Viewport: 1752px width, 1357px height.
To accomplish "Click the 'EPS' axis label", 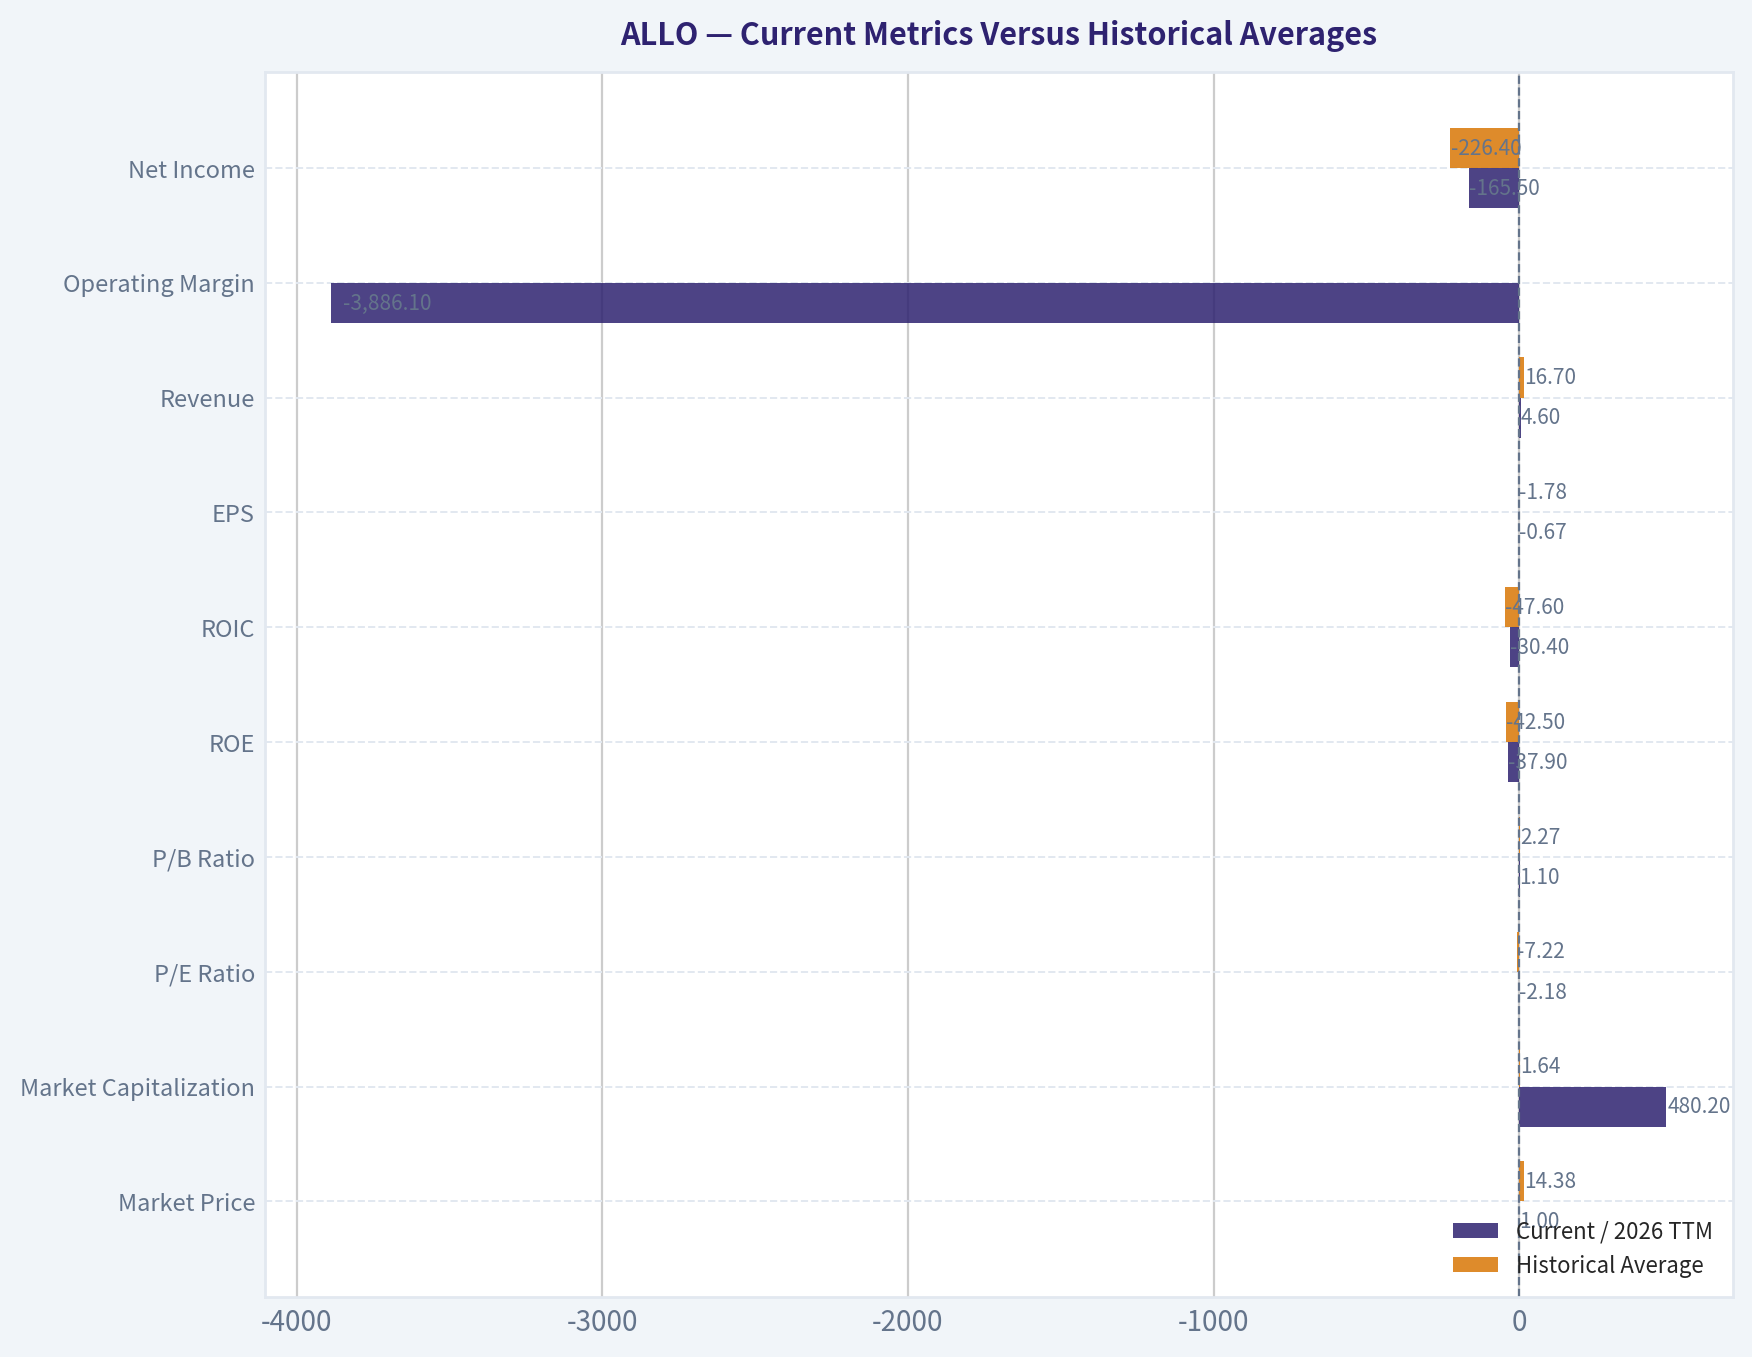I will click(233, 514).
